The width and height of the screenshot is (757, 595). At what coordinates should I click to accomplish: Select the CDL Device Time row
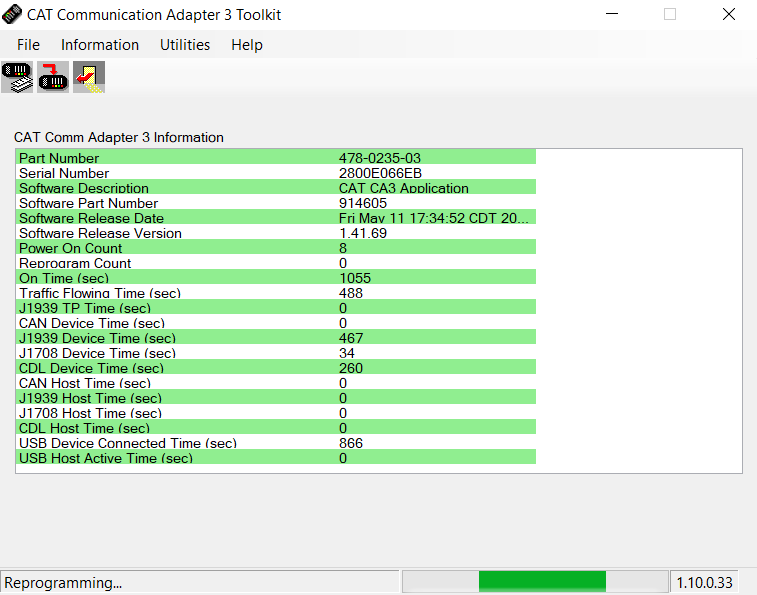pos(276,367)
